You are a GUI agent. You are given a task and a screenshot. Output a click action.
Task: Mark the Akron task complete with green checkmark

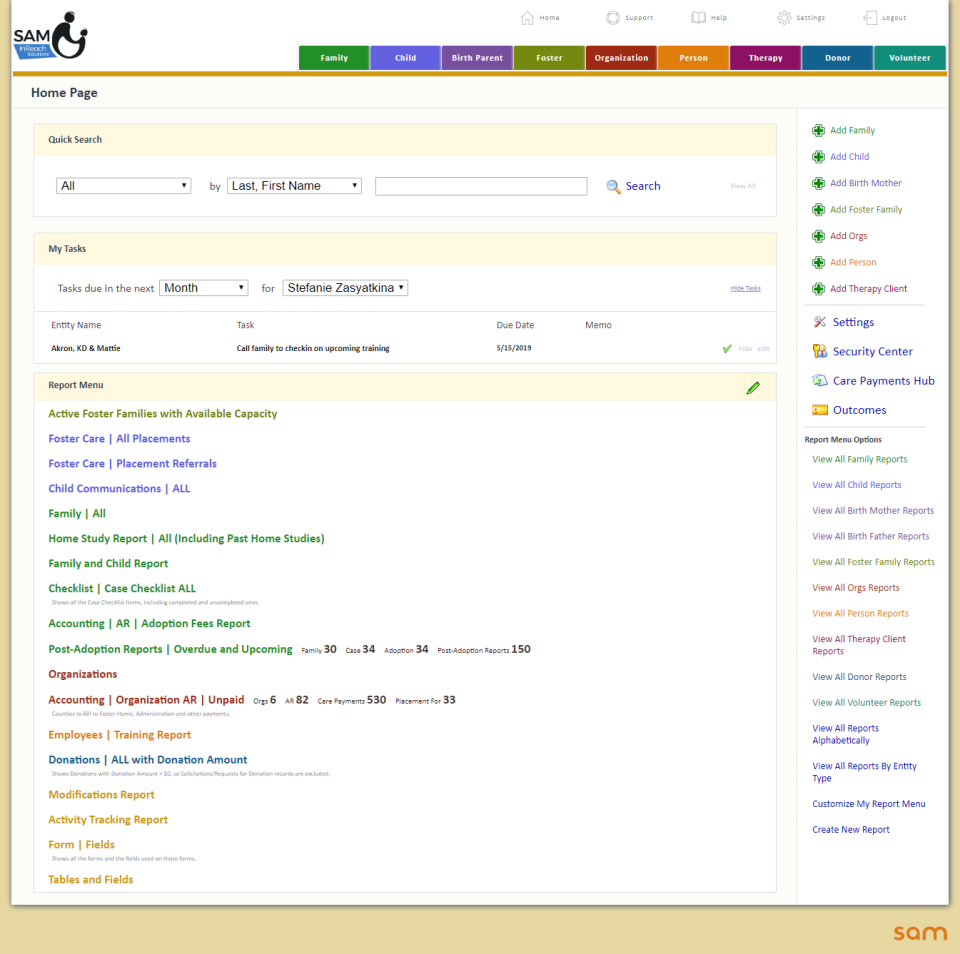[x=729, y=348]
